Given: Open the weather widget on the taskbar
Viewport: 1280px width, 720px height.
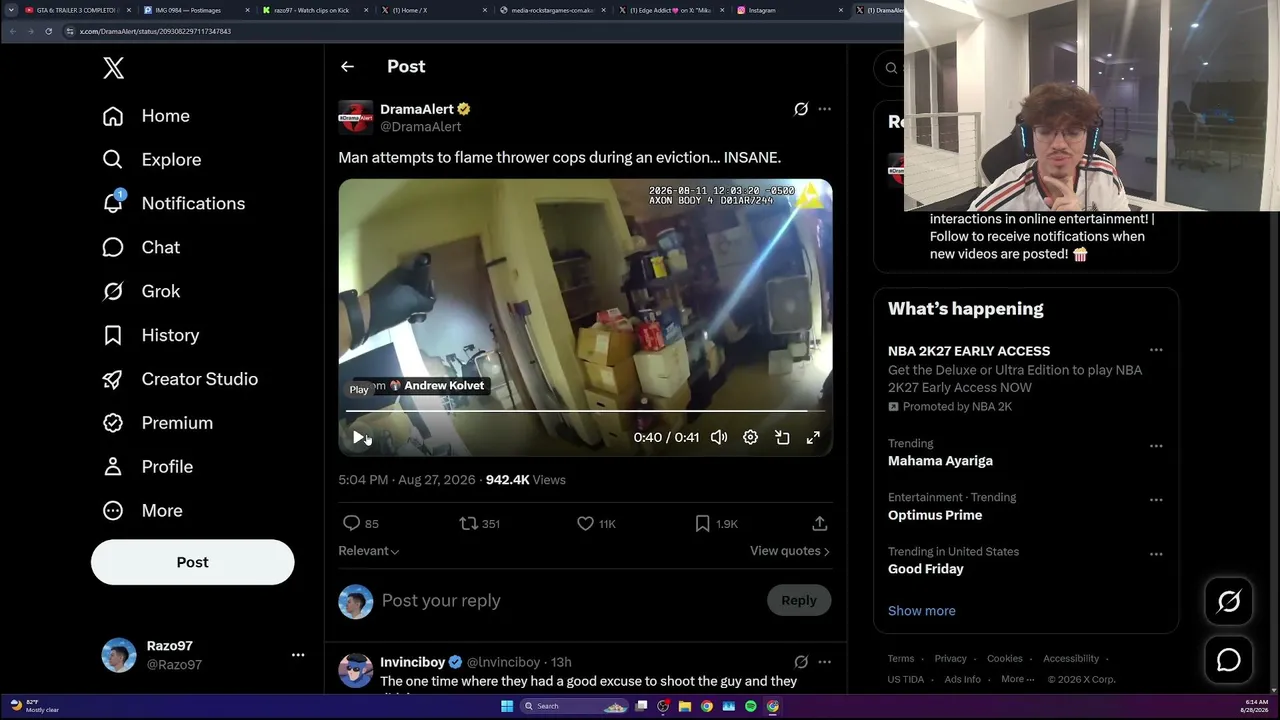Looking at the screenshot, I should tap(35, 706).
